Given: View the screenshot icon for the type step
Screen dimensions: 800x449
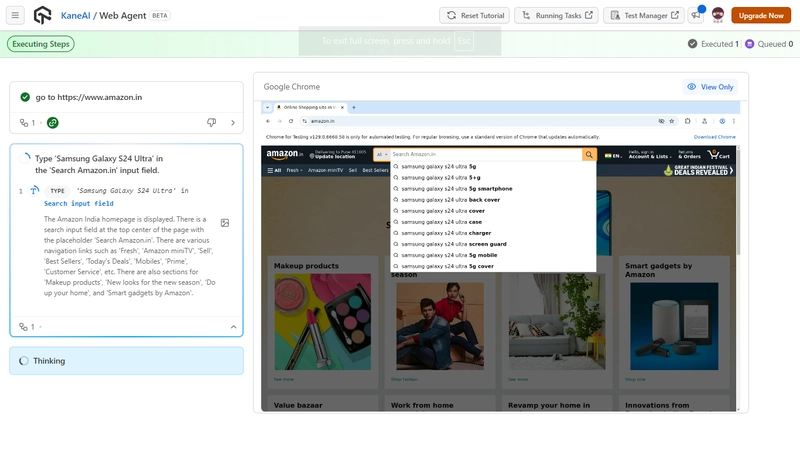Looking at the screenshot, I should click(224, 222).
